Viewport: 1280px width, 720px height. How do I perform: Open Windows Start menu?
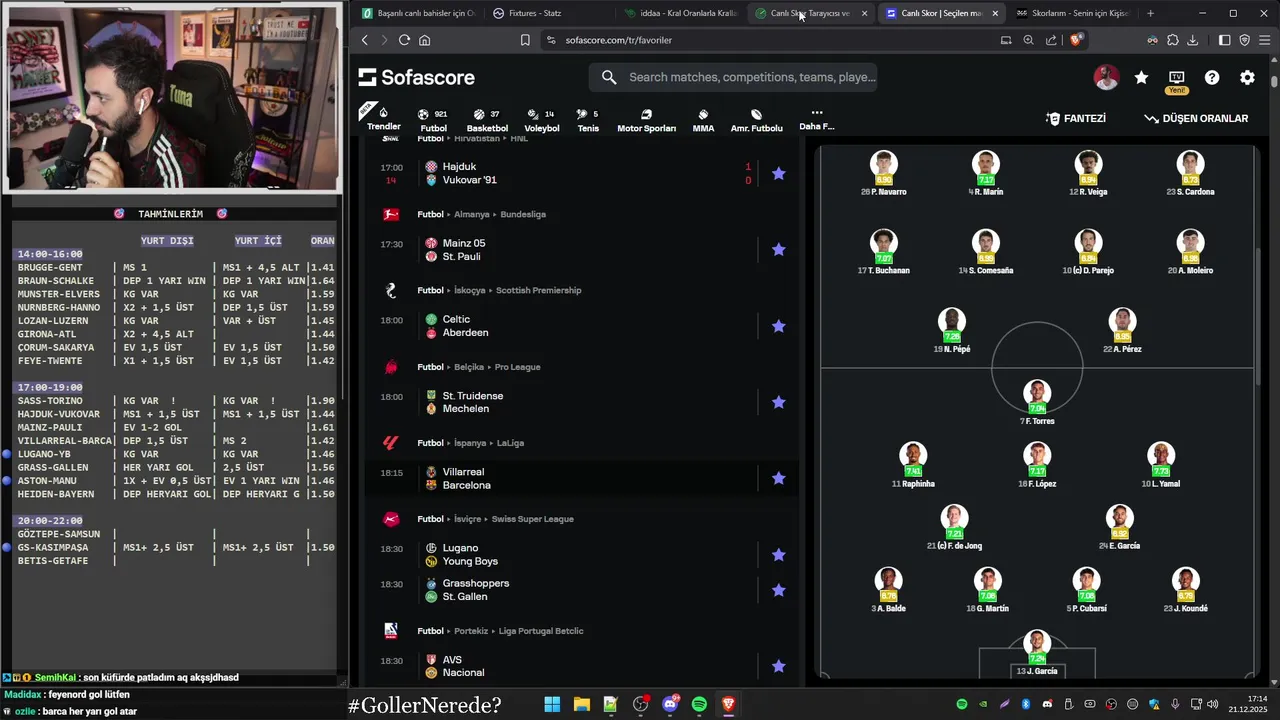coord(552,705)
